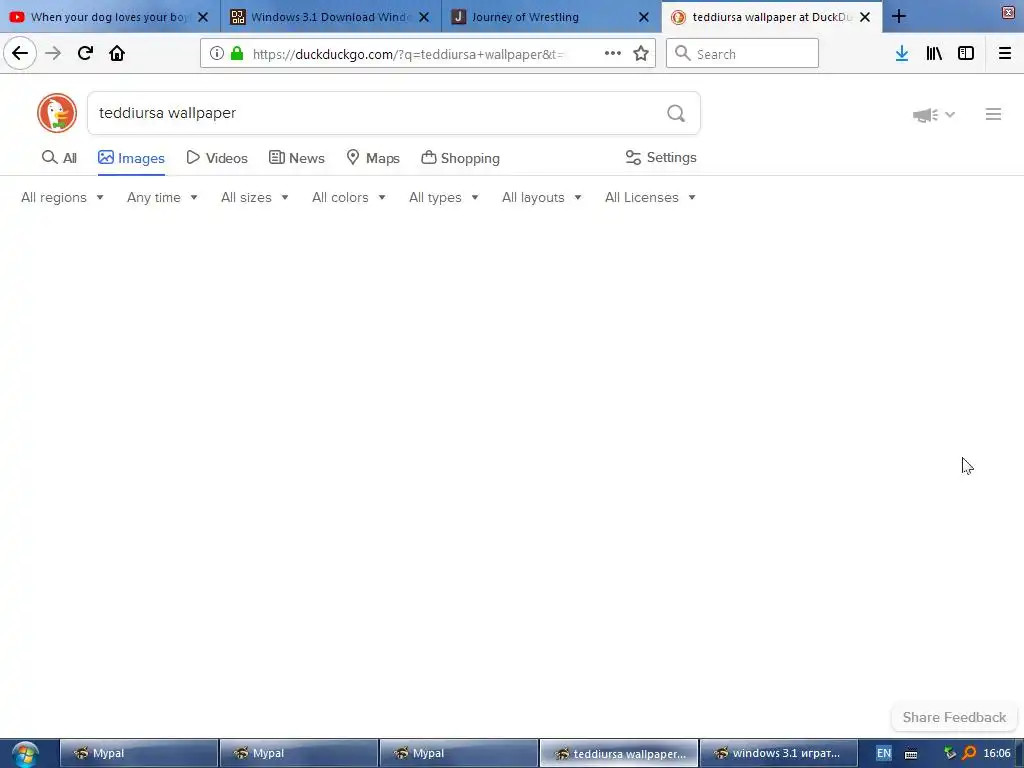Click the EN language indicator
This screenshot has width=1024, height=768.
point(884,753)
